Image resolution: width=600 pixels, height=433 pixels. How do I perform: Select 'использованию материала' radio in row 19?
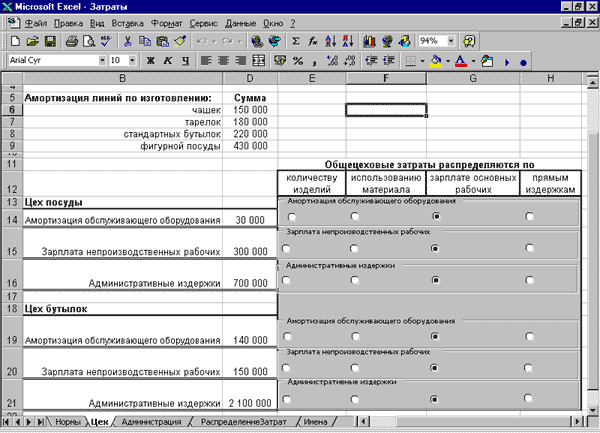pyautogui.click(x=355, y=336)
